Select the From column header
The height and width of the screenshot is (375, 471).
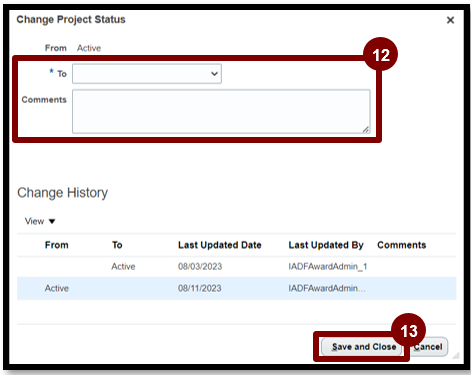point(57,245)
